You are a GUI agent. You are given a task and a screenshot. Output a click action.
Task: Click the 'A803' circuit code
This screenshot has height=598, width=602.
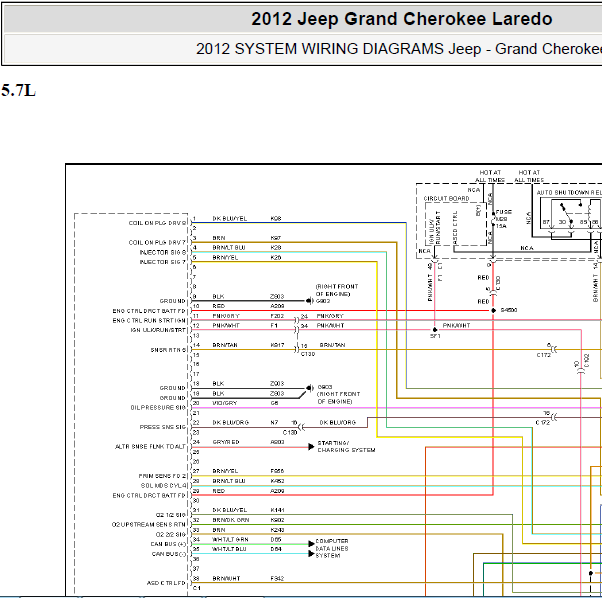(x=277, y=442)
